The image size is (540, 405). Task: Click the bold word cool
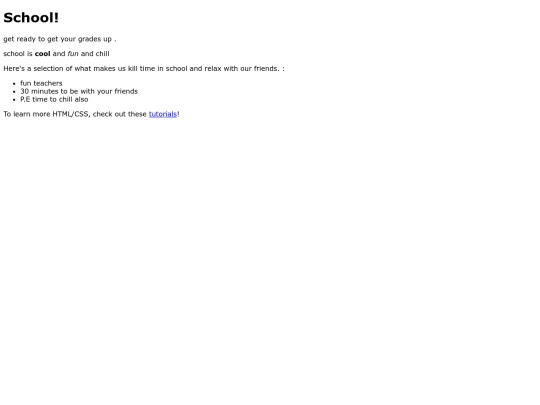[x=42, y=54]
